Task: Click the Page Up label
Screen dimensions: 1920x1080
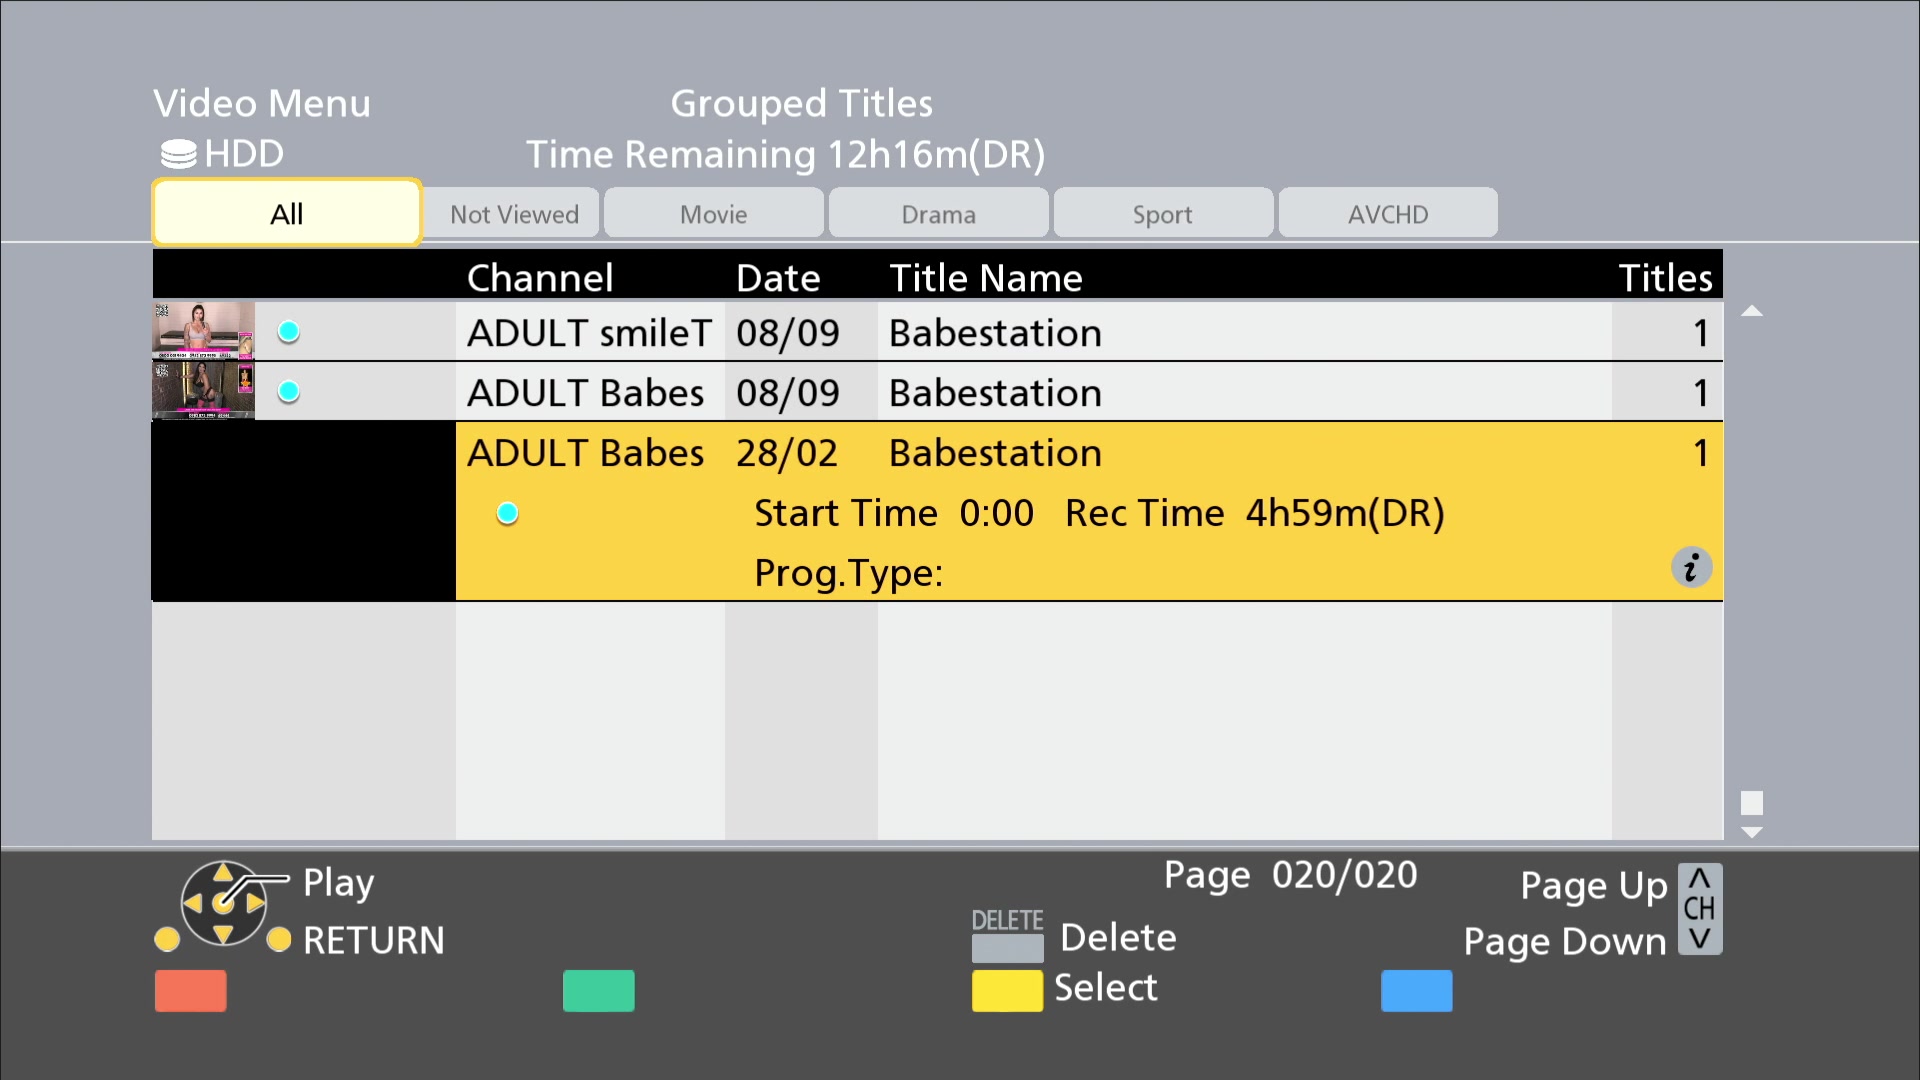Action: pyautogui.click(x=1593, y=886)
